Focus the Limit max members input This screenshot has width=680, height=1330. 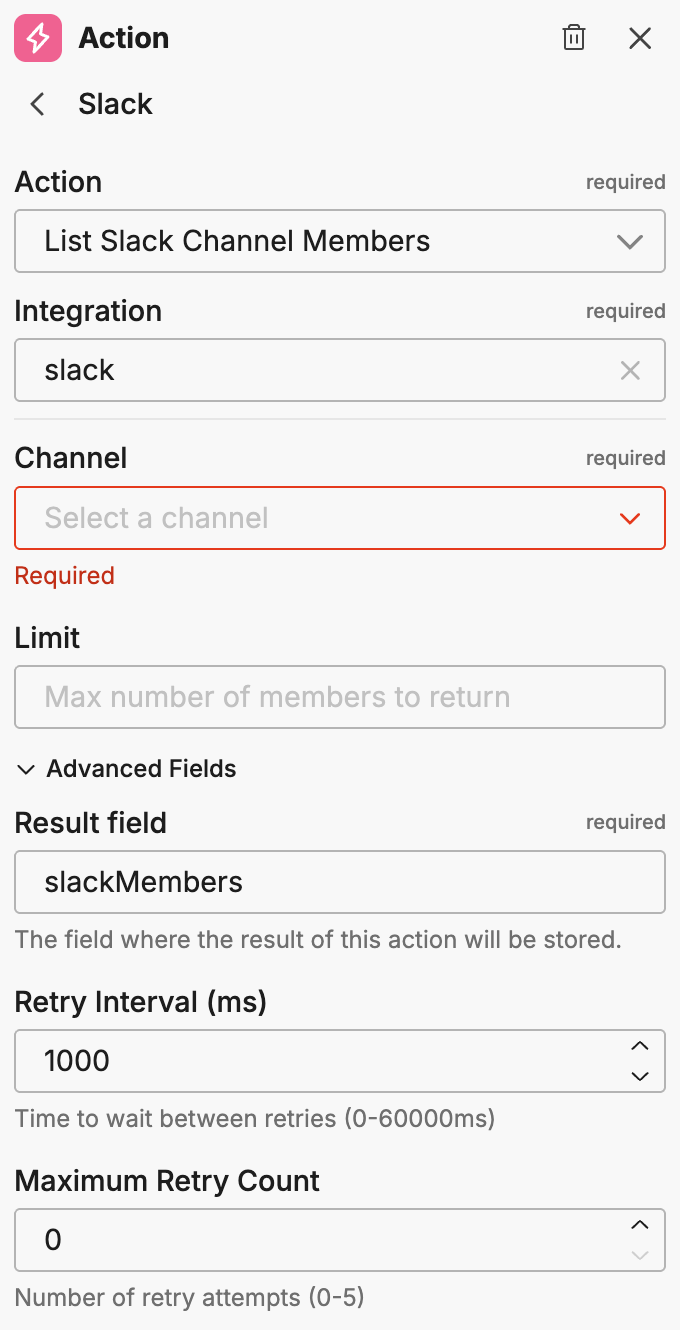pyautogui.click(x=339, y=697)
